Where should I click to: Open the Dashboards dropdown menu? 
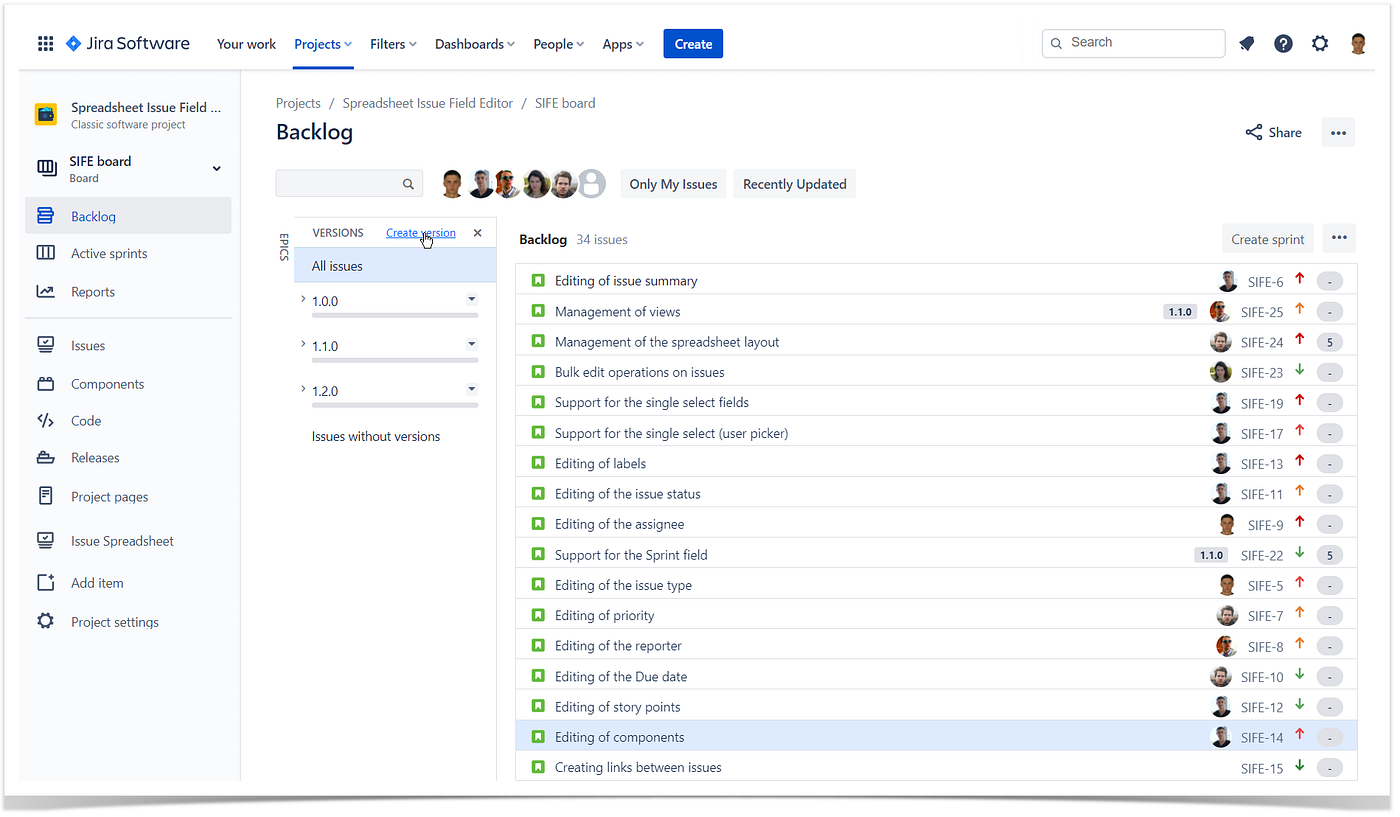point(475,44)
